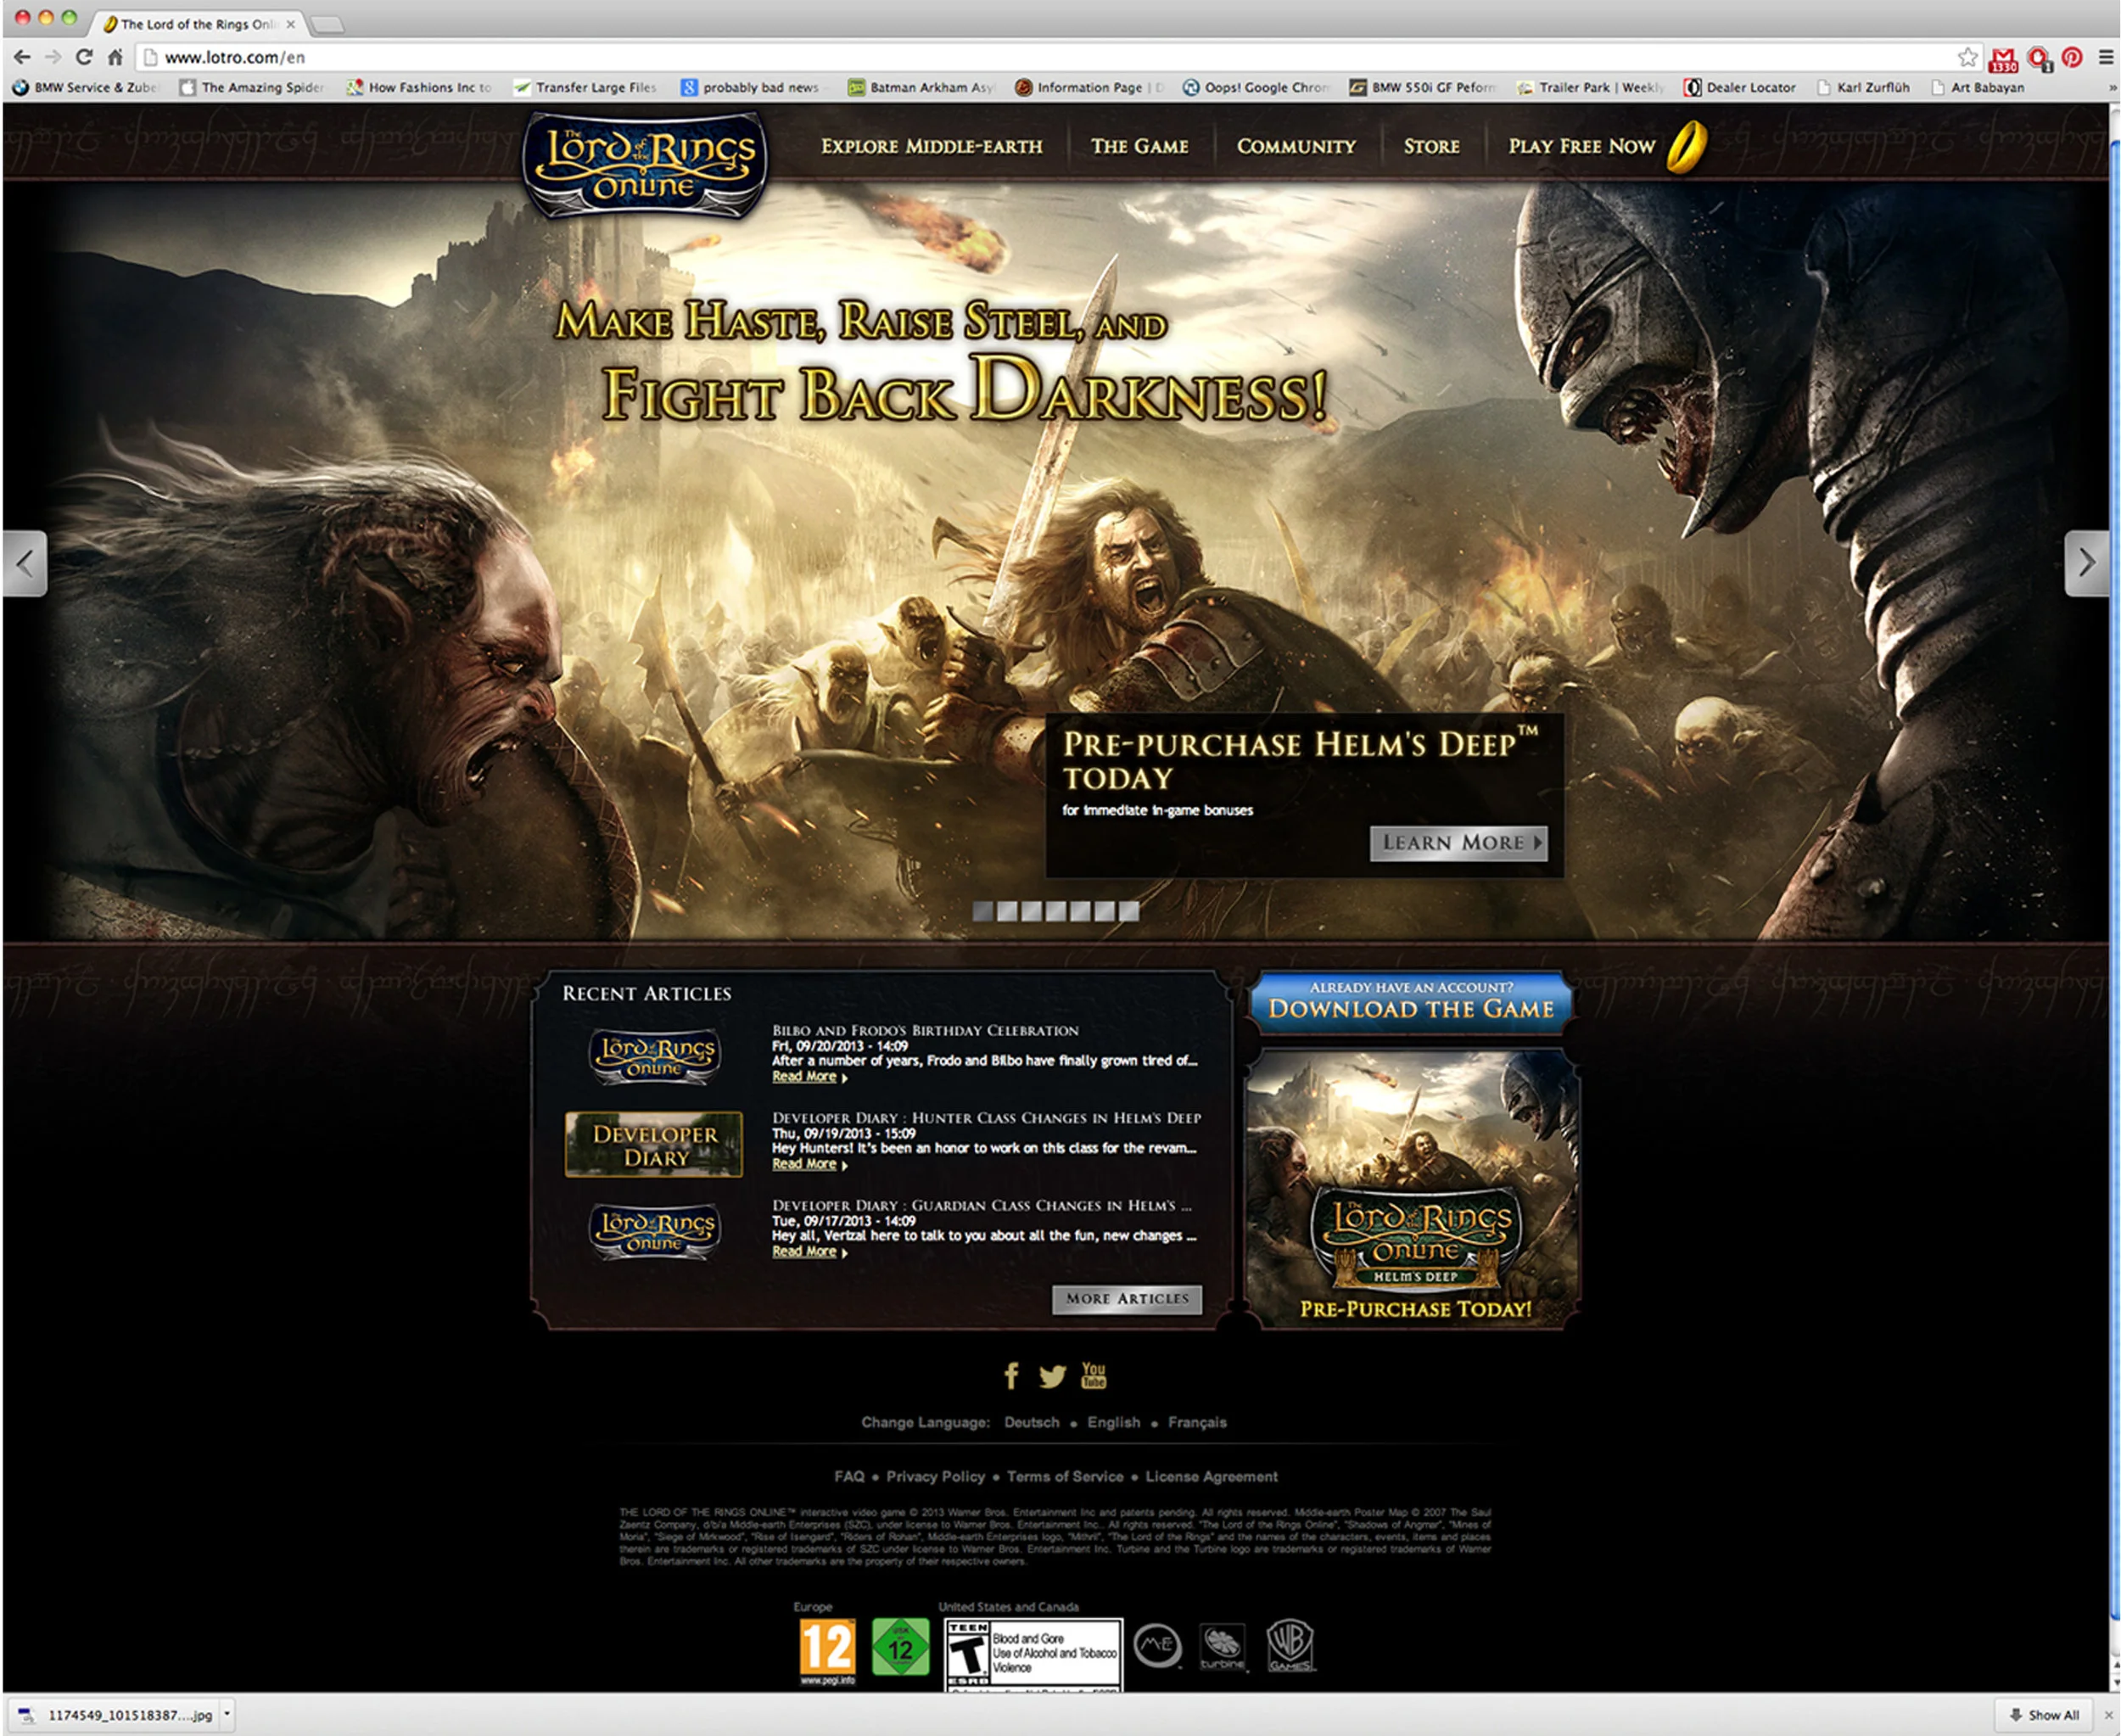Advance carousel with right arrow
The width and height of the screenshot is (2121, 1736).
coord(2086,563)
